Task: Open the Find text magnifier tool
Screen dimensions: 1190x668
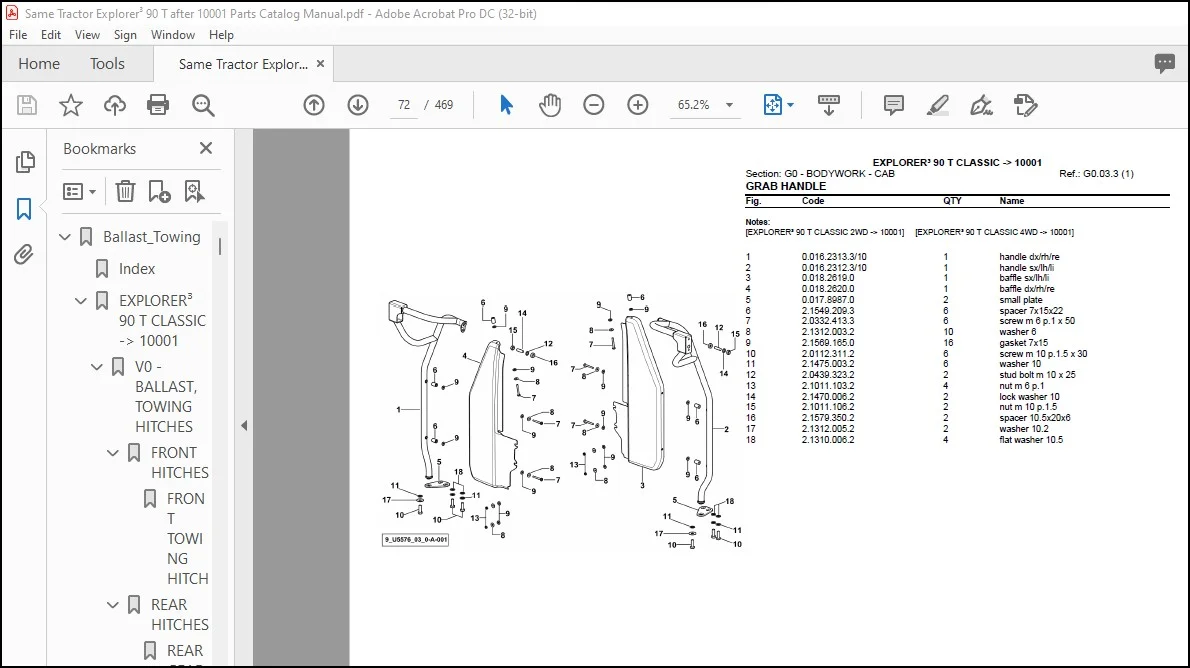Action: tap(203, 105)
